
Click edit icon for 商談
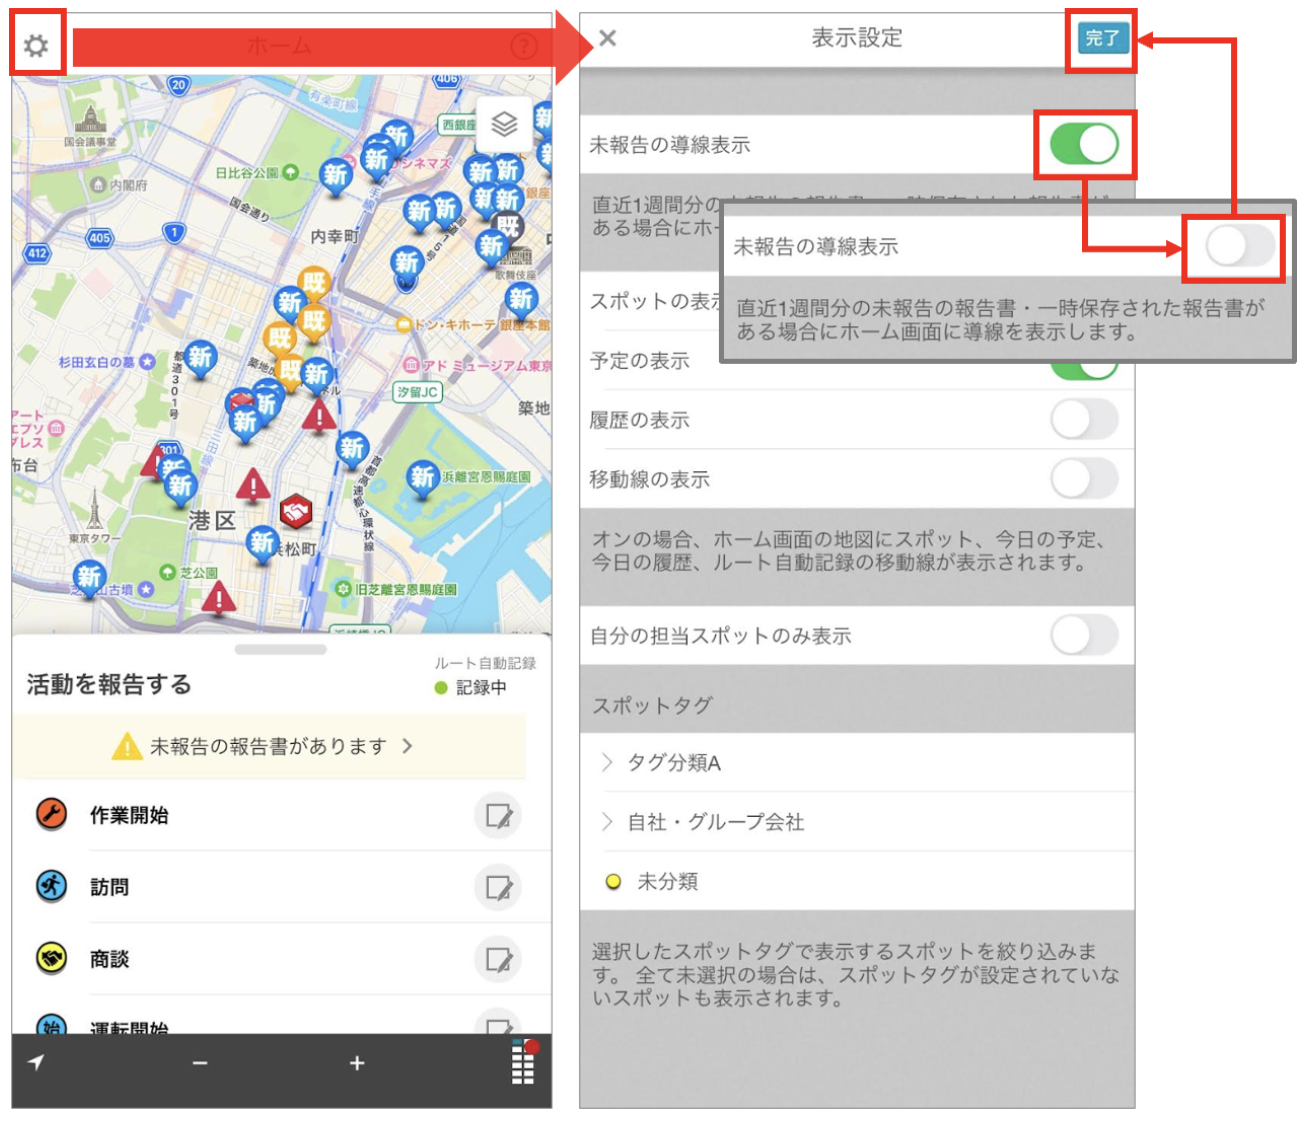coord(498,959)
